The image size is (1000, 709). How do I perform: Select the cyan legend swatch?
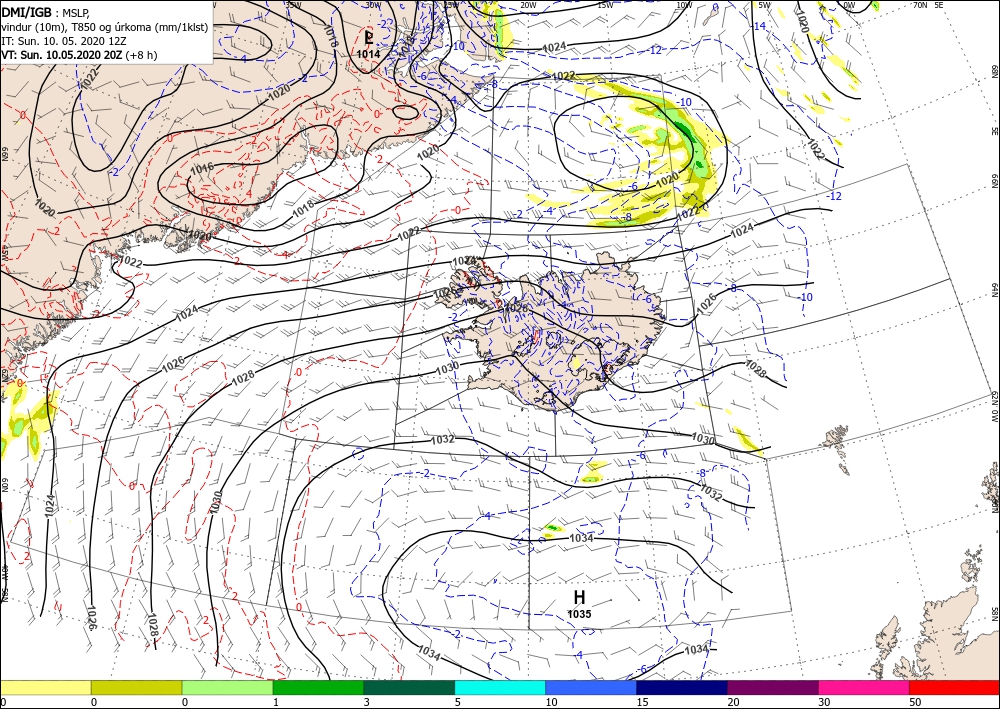[x=500, y=687]
